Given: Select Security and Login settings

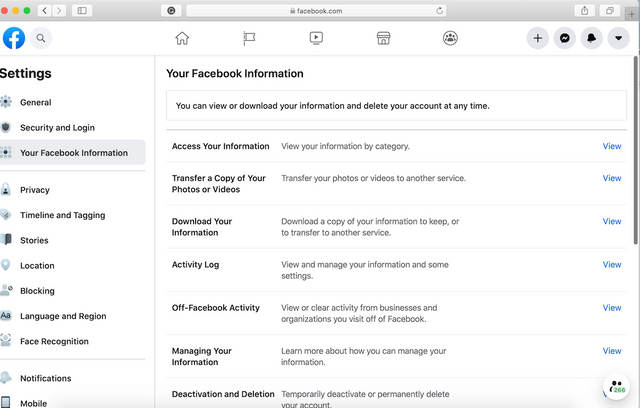Looking at the screenshot, I should tap(56, 128).
